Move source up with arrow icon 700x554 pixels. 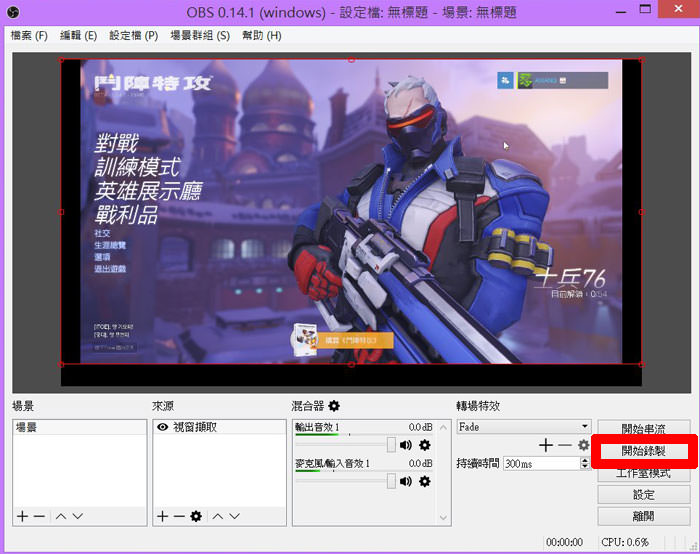coord(218,517)
